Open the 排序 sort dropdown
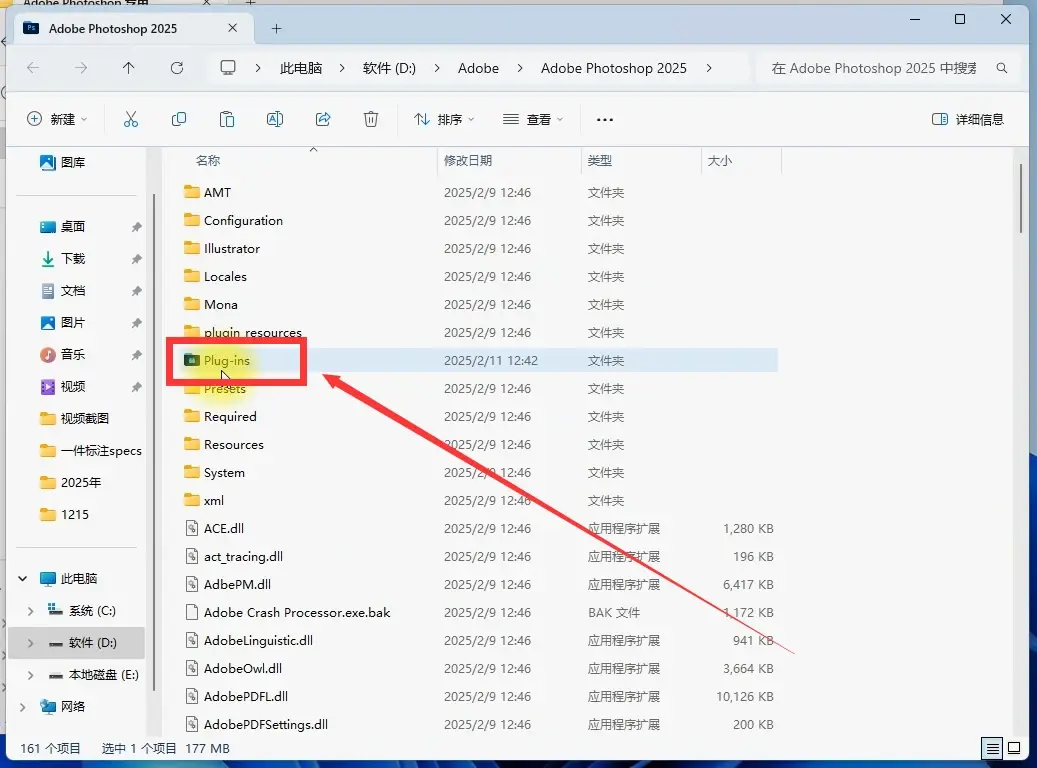Viewport: 1037px width, 768px height. (x=444, y=120)
